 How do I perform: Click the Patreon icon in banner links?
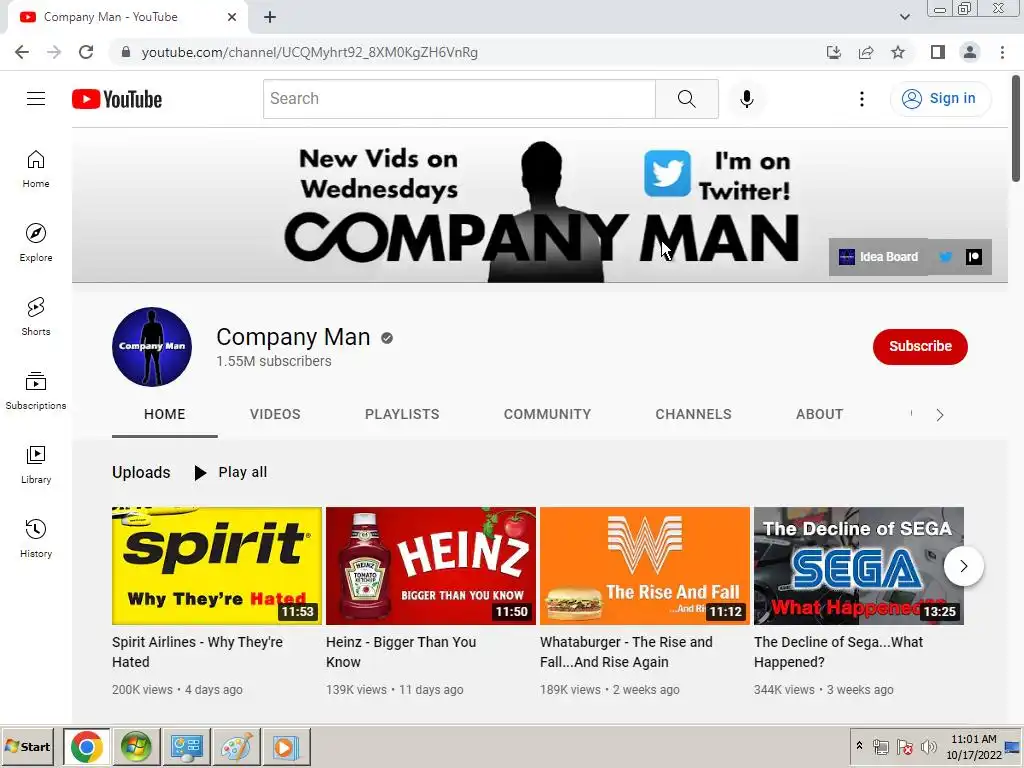pos(974,257)
